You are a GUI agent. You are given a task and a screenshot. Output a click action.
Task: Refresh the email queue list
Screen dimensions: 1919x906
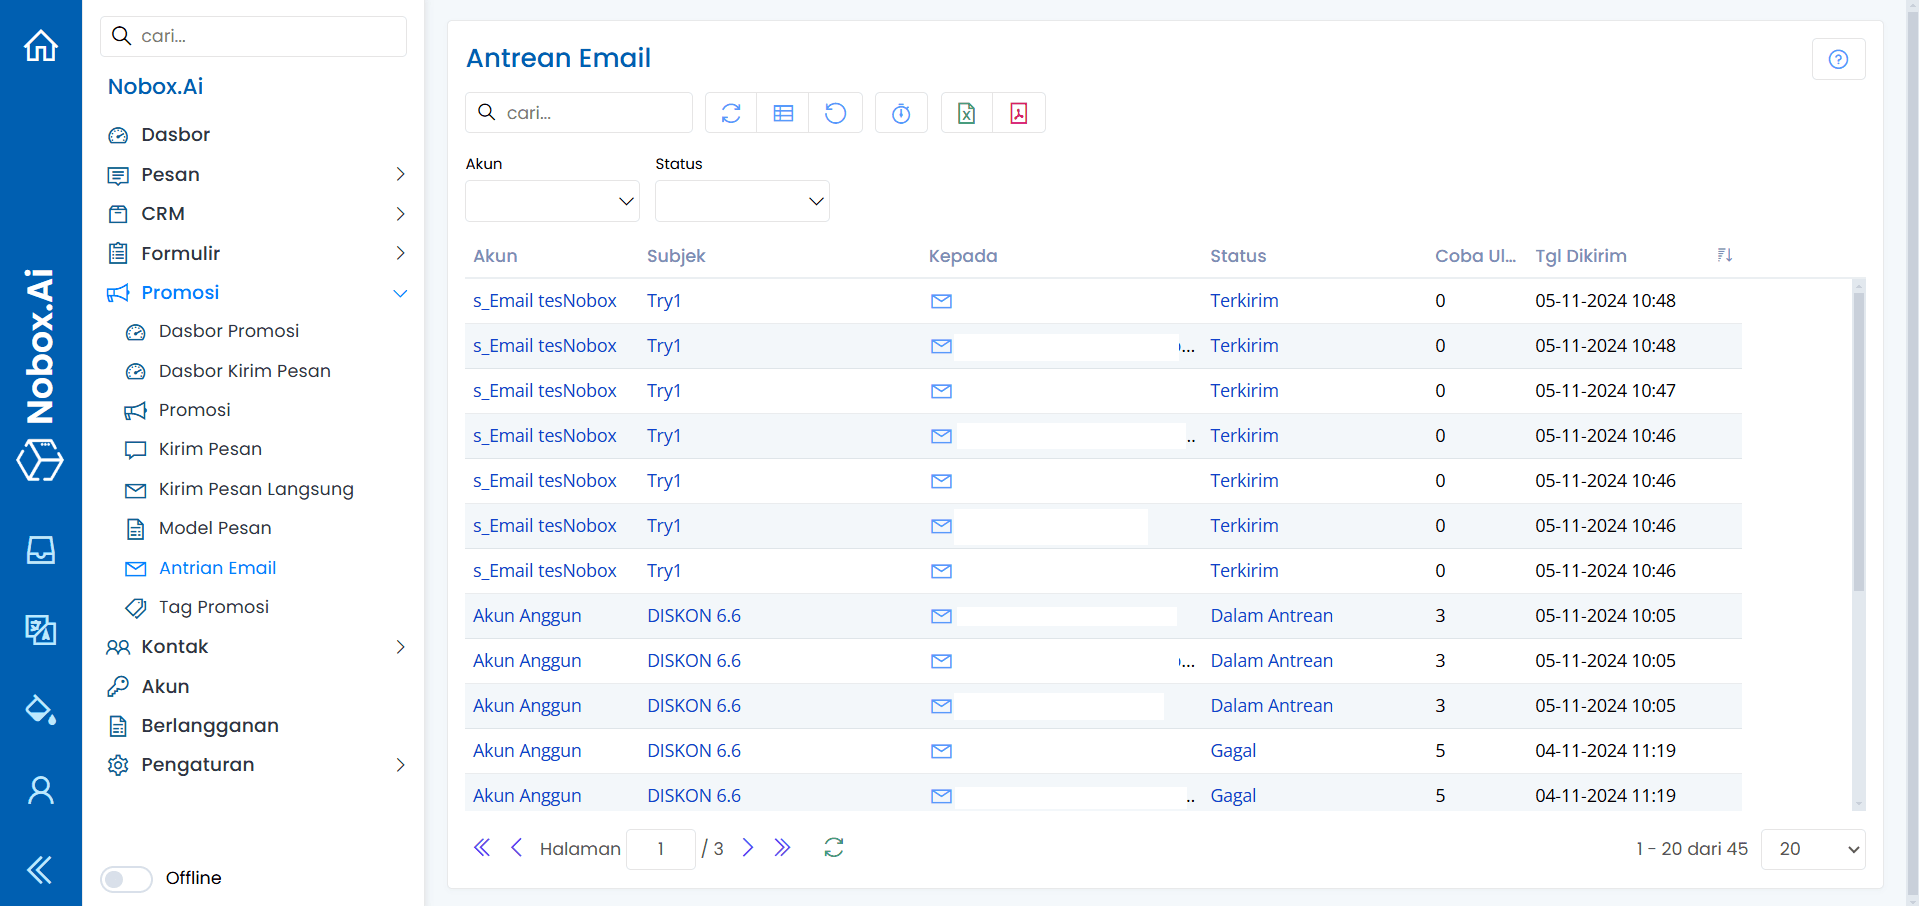coord(730,112)
